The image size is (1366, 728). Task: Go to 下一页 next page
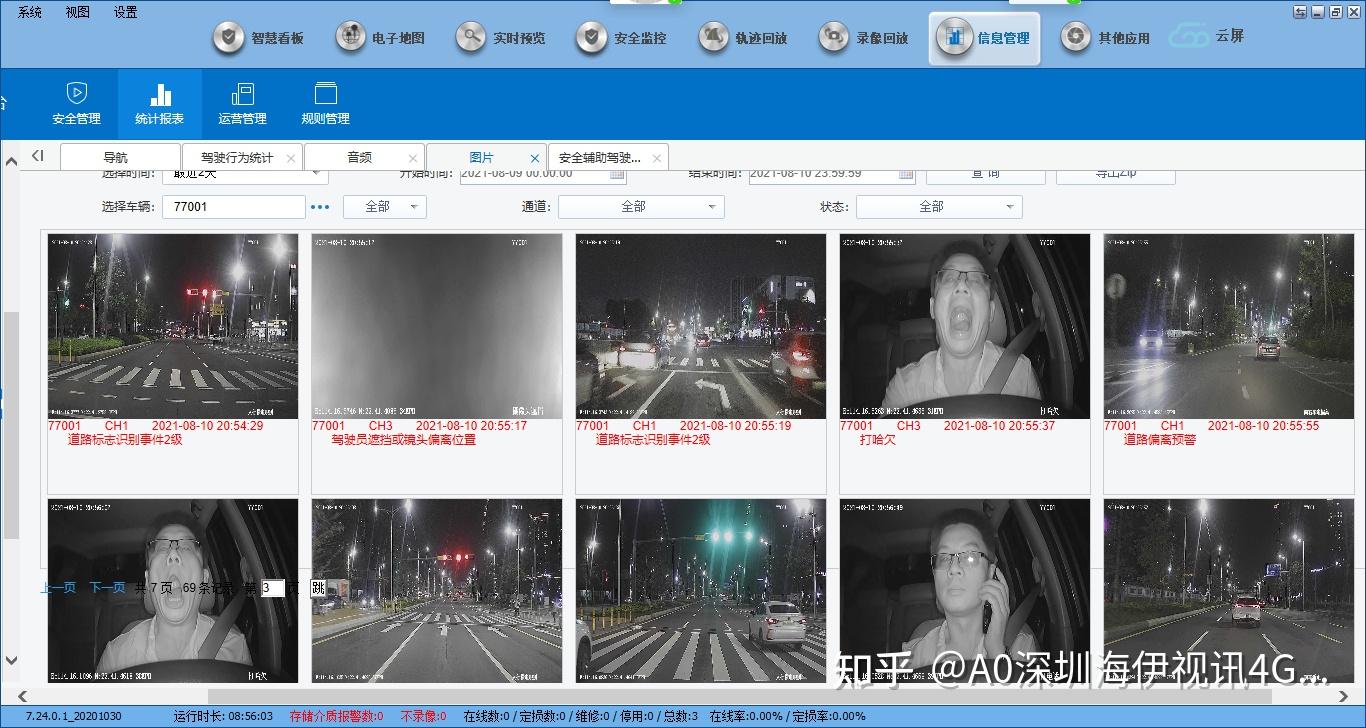point(107,588)
